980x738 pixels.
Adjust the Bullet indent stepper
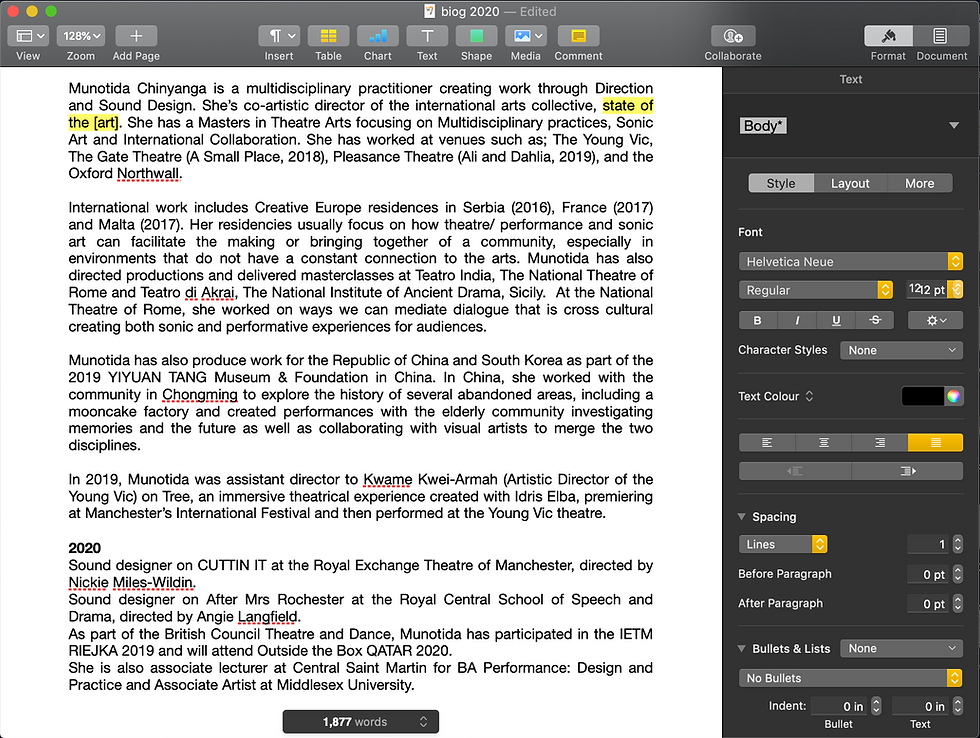pyautogui.click(x=876, y=706)
